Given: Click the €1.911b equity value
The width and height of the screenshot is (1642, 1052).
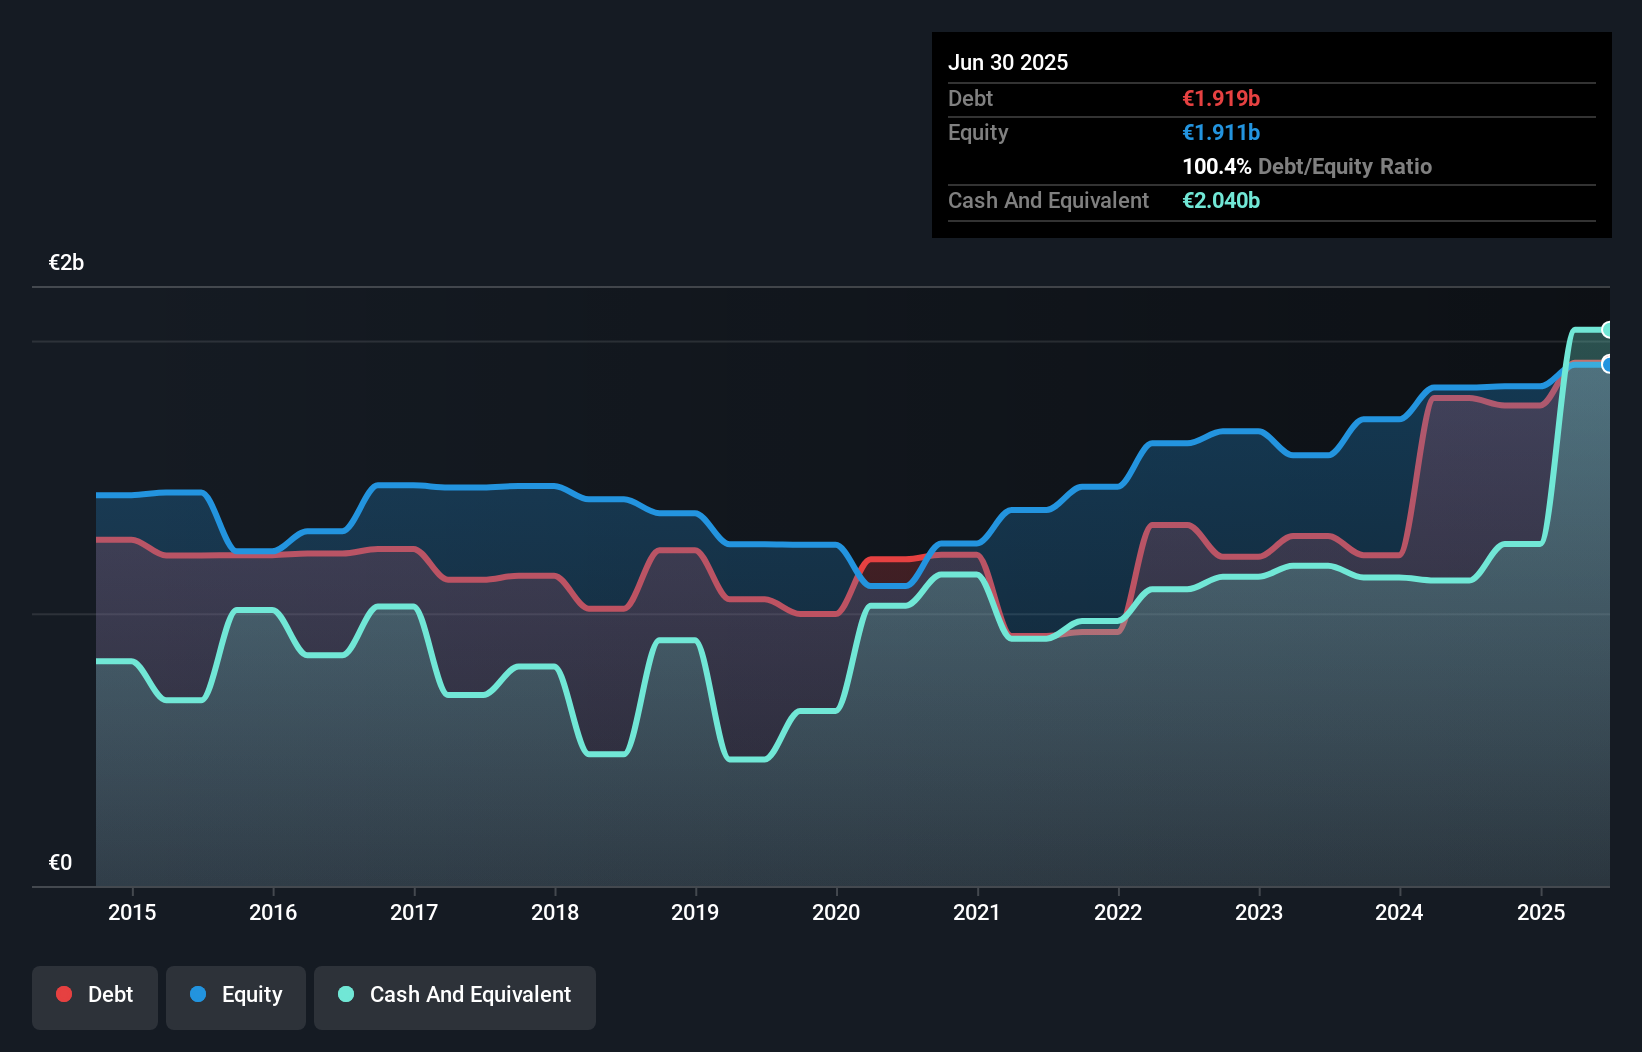Looking at the screenshot, I should [x=1221, y=133].
